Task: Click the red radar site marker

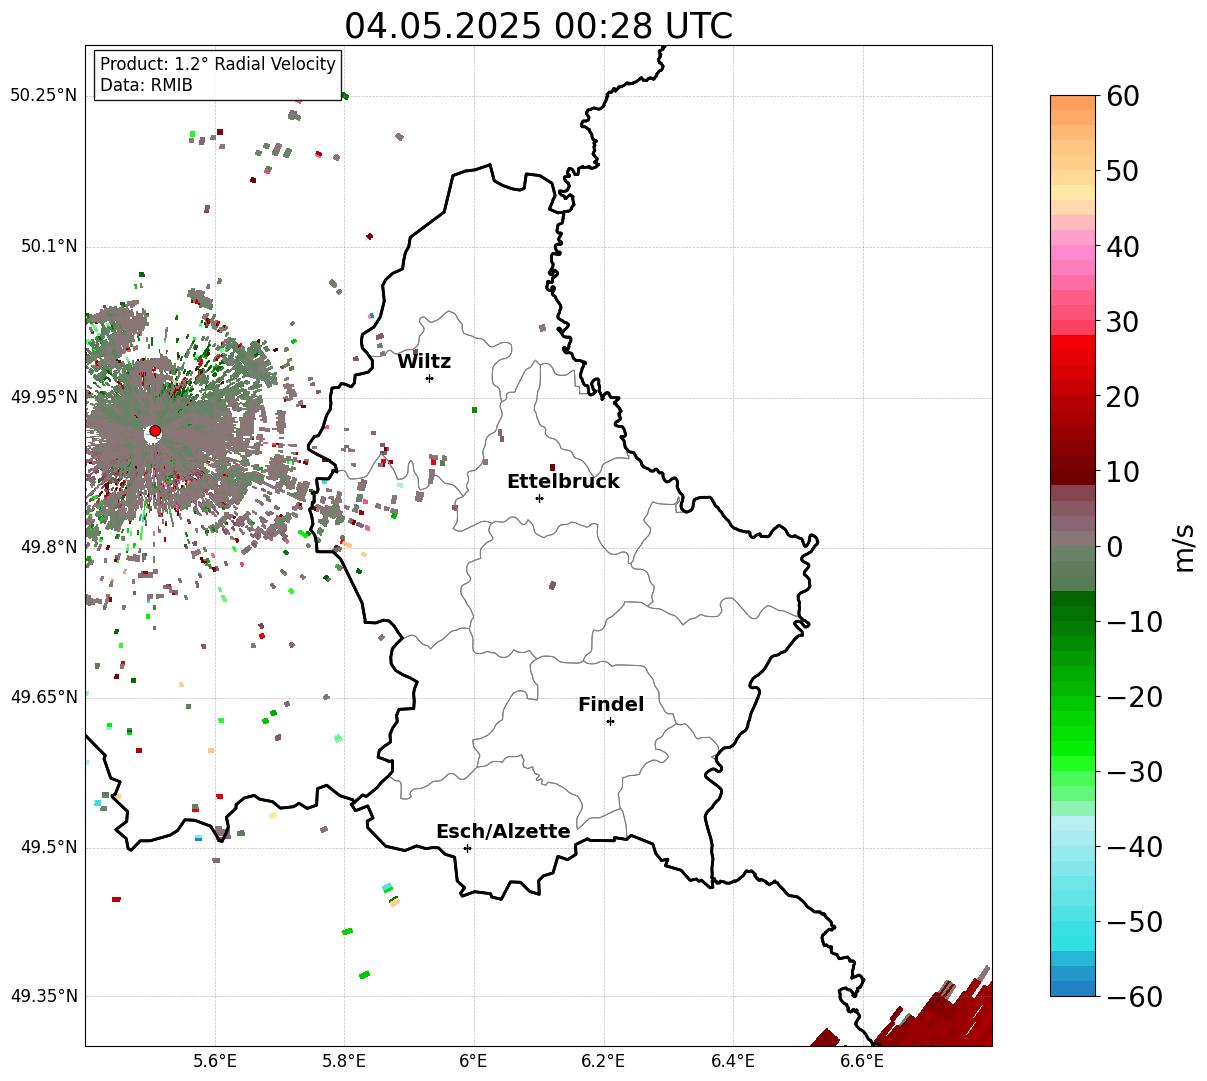Action: click(x=155, y=431)
